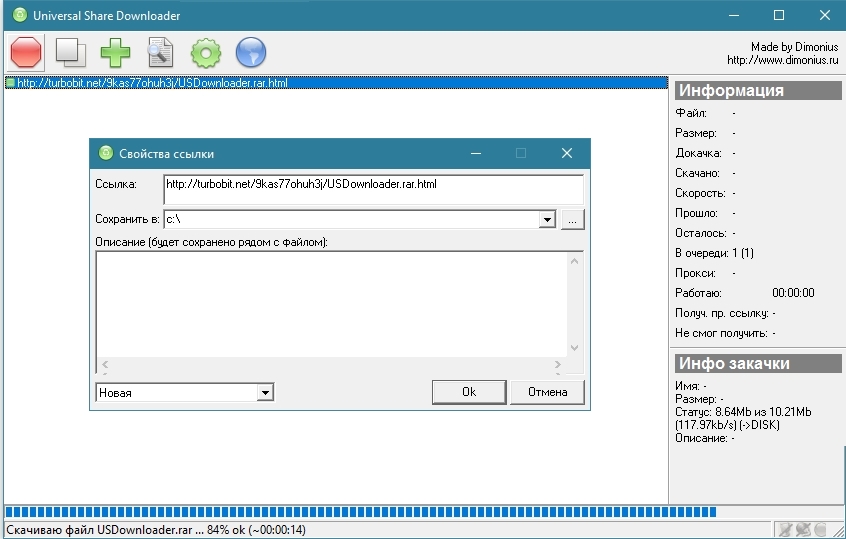This screenshot has width=846, height=539.
Task: Select the turbobit.net link in list
Action: (x=150, y=83)
